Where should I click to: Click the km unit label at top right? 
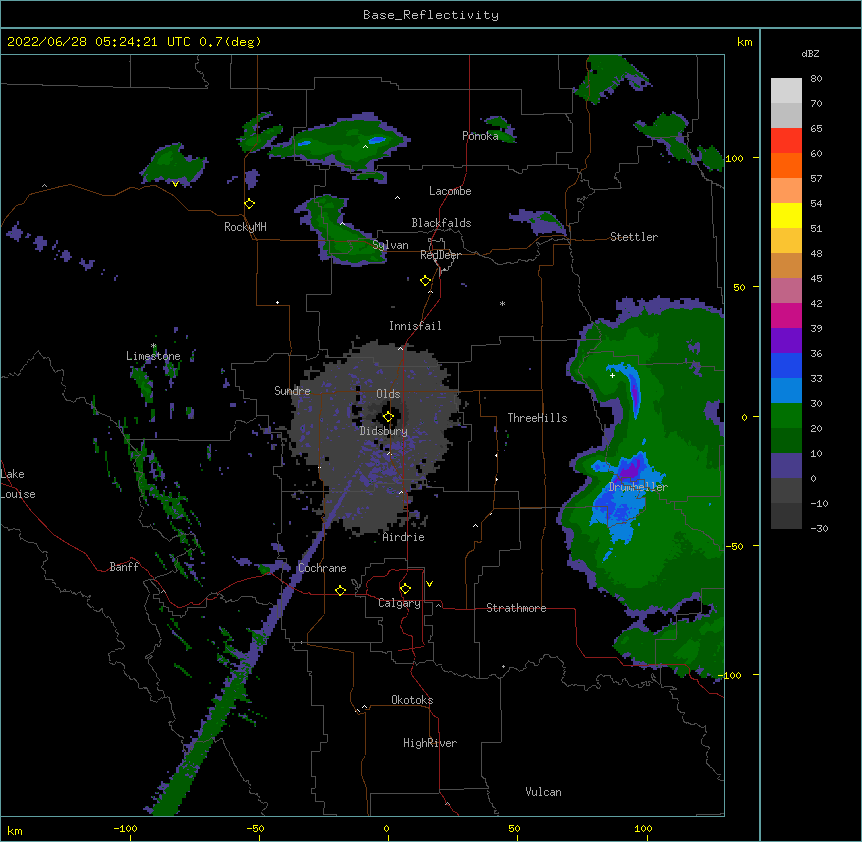tap(745, 42)
